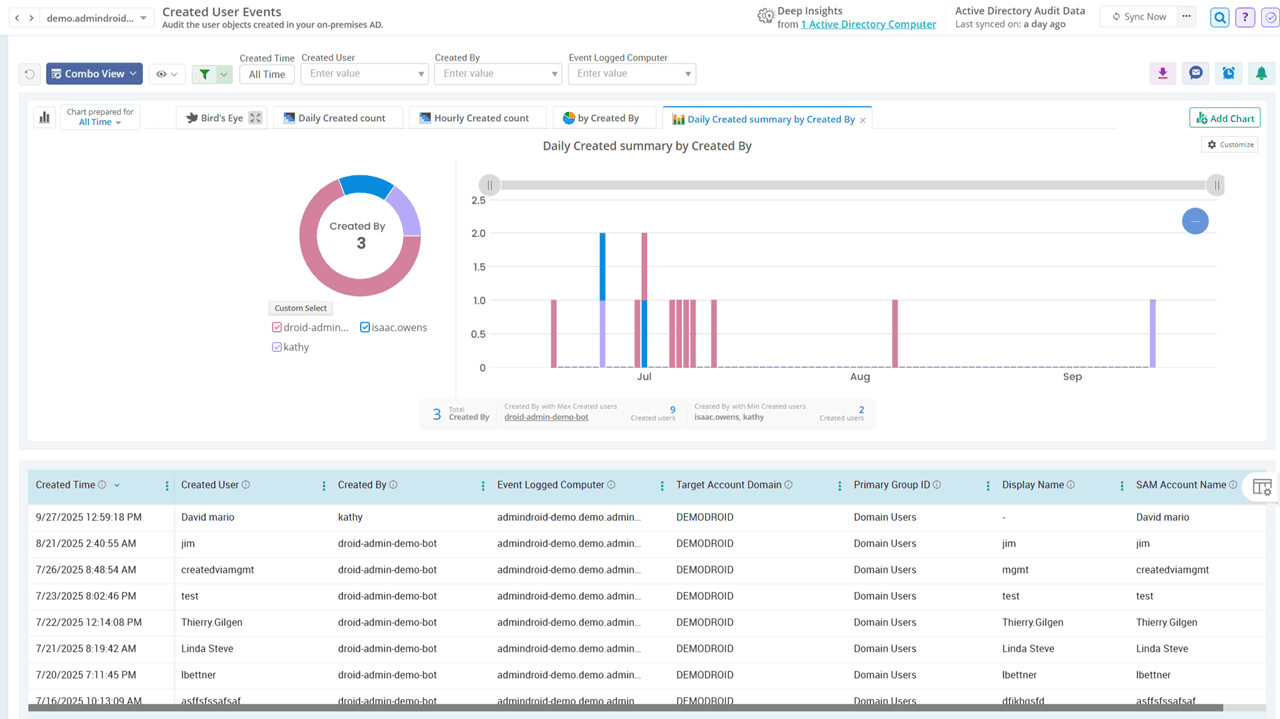1280x719 pixels.
Task: Toggle the isaac.owens legend checkbox
Action: coord(365,327)
